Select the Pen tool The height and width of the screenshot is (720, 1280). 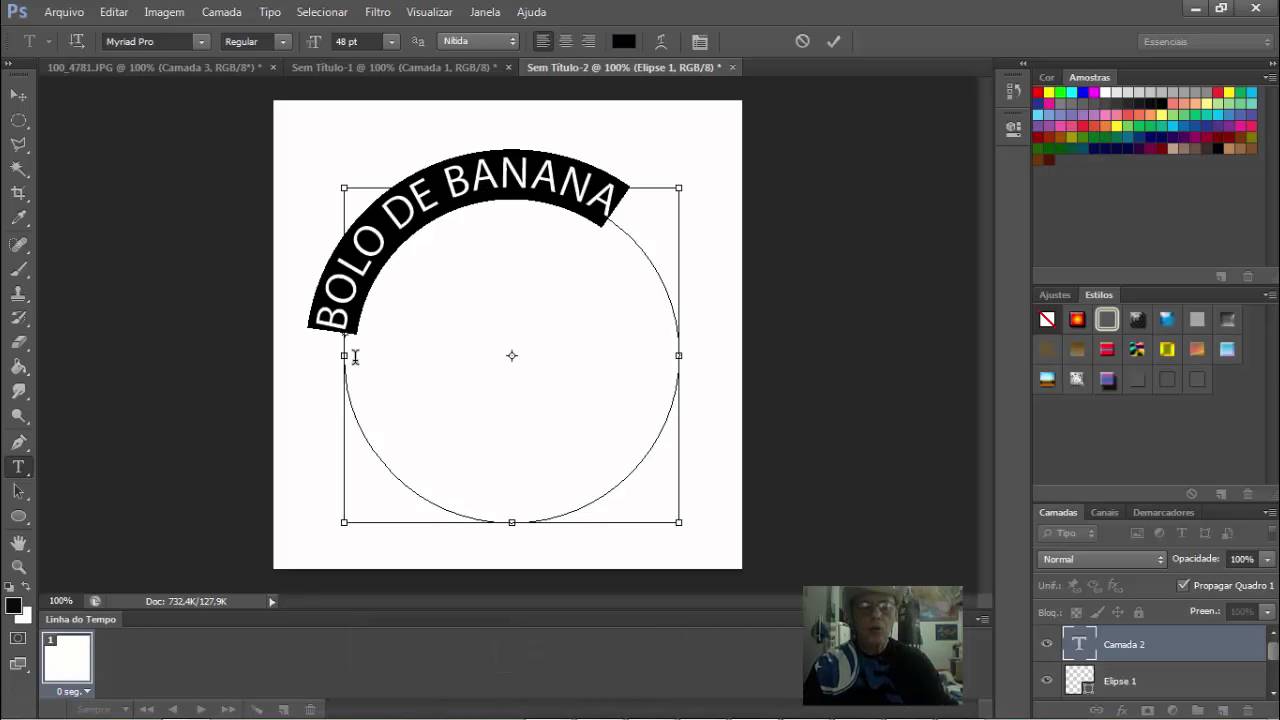(18, 442)
